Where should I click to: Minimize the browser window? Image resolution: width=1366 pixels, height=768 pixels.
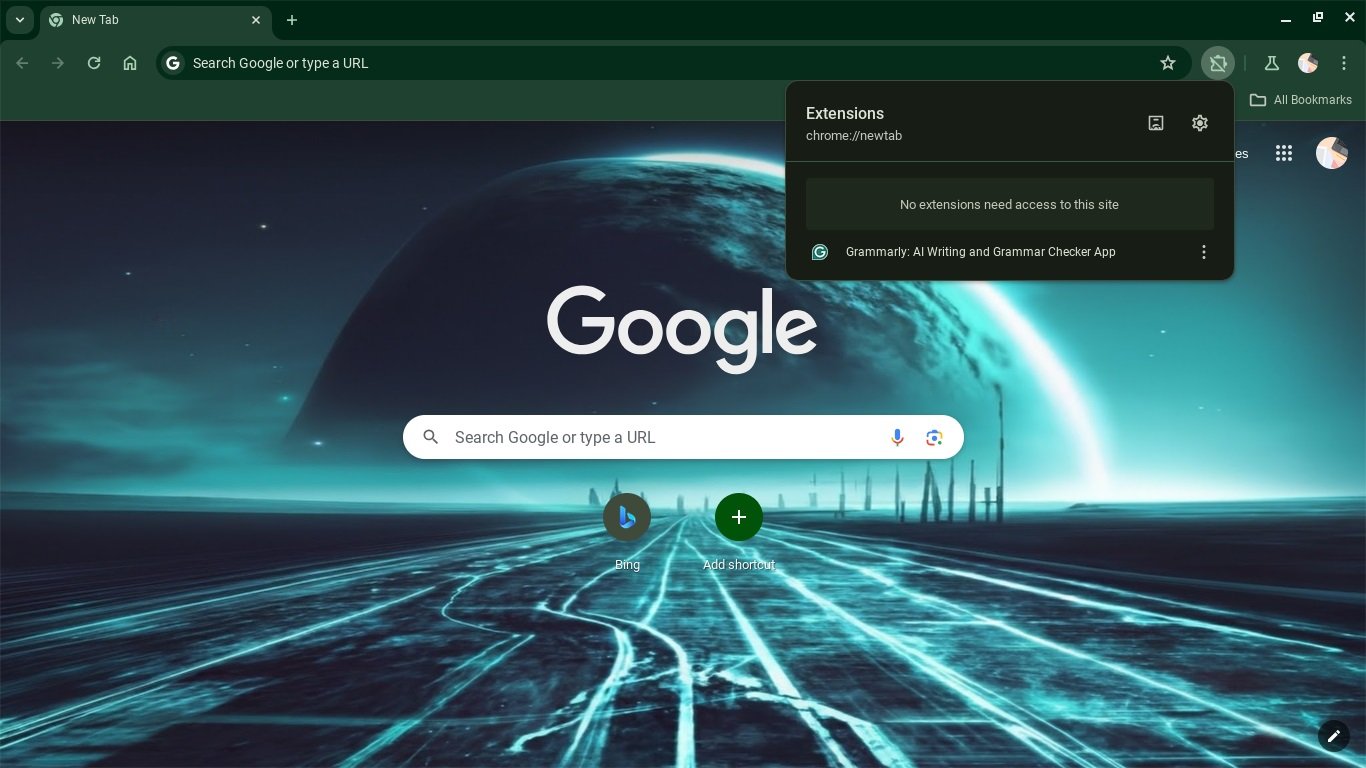(x=1286, y=18)
